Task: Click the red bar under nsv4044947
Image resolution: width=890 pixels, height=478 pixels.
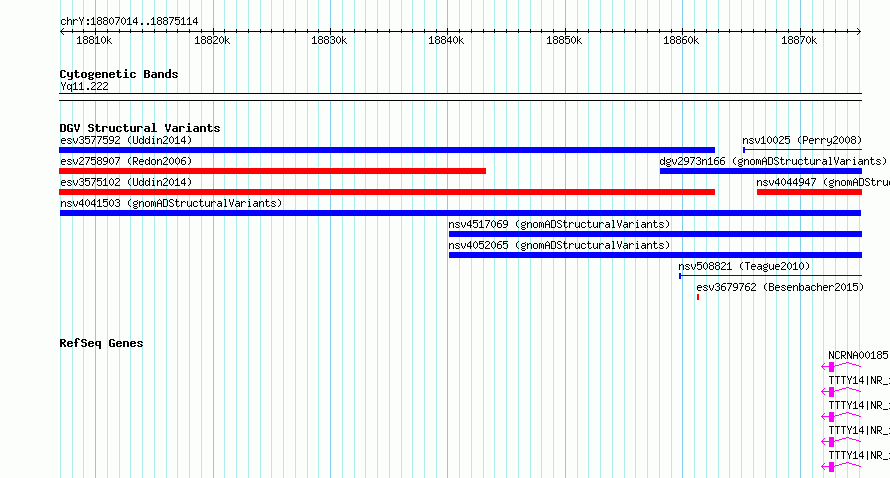Action: 809,192
